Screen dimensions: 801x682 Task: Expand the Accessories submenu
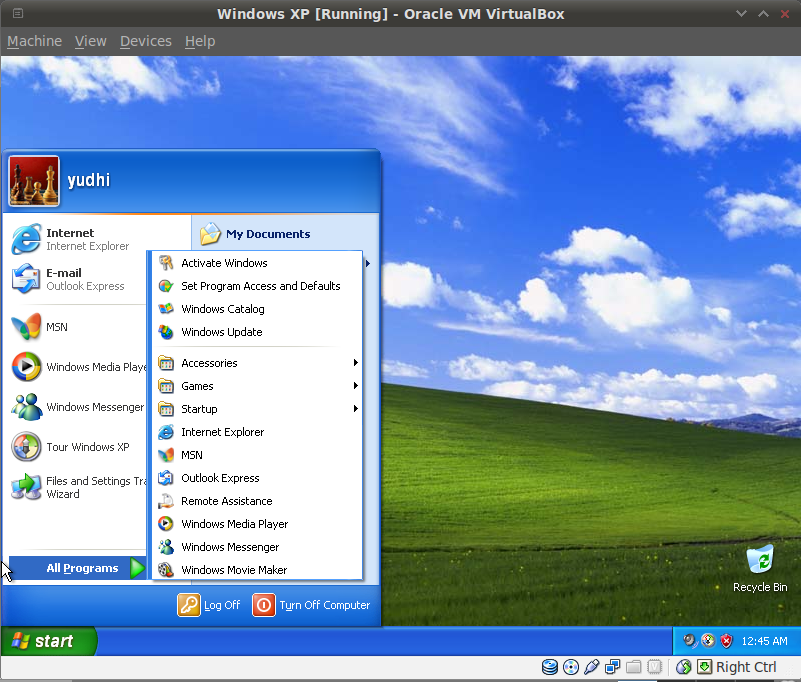(x=257, y=363)
